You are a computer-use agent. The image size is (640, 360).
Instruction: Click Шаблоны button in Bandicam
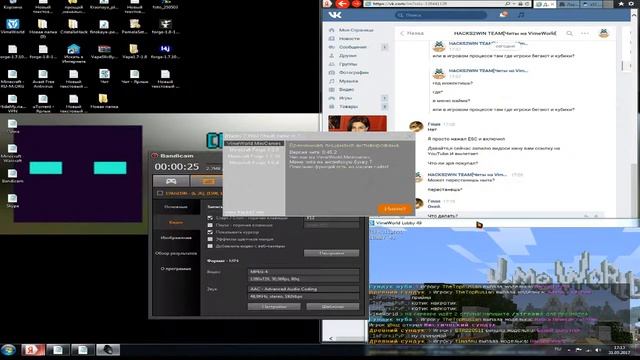tap(333, 306)
